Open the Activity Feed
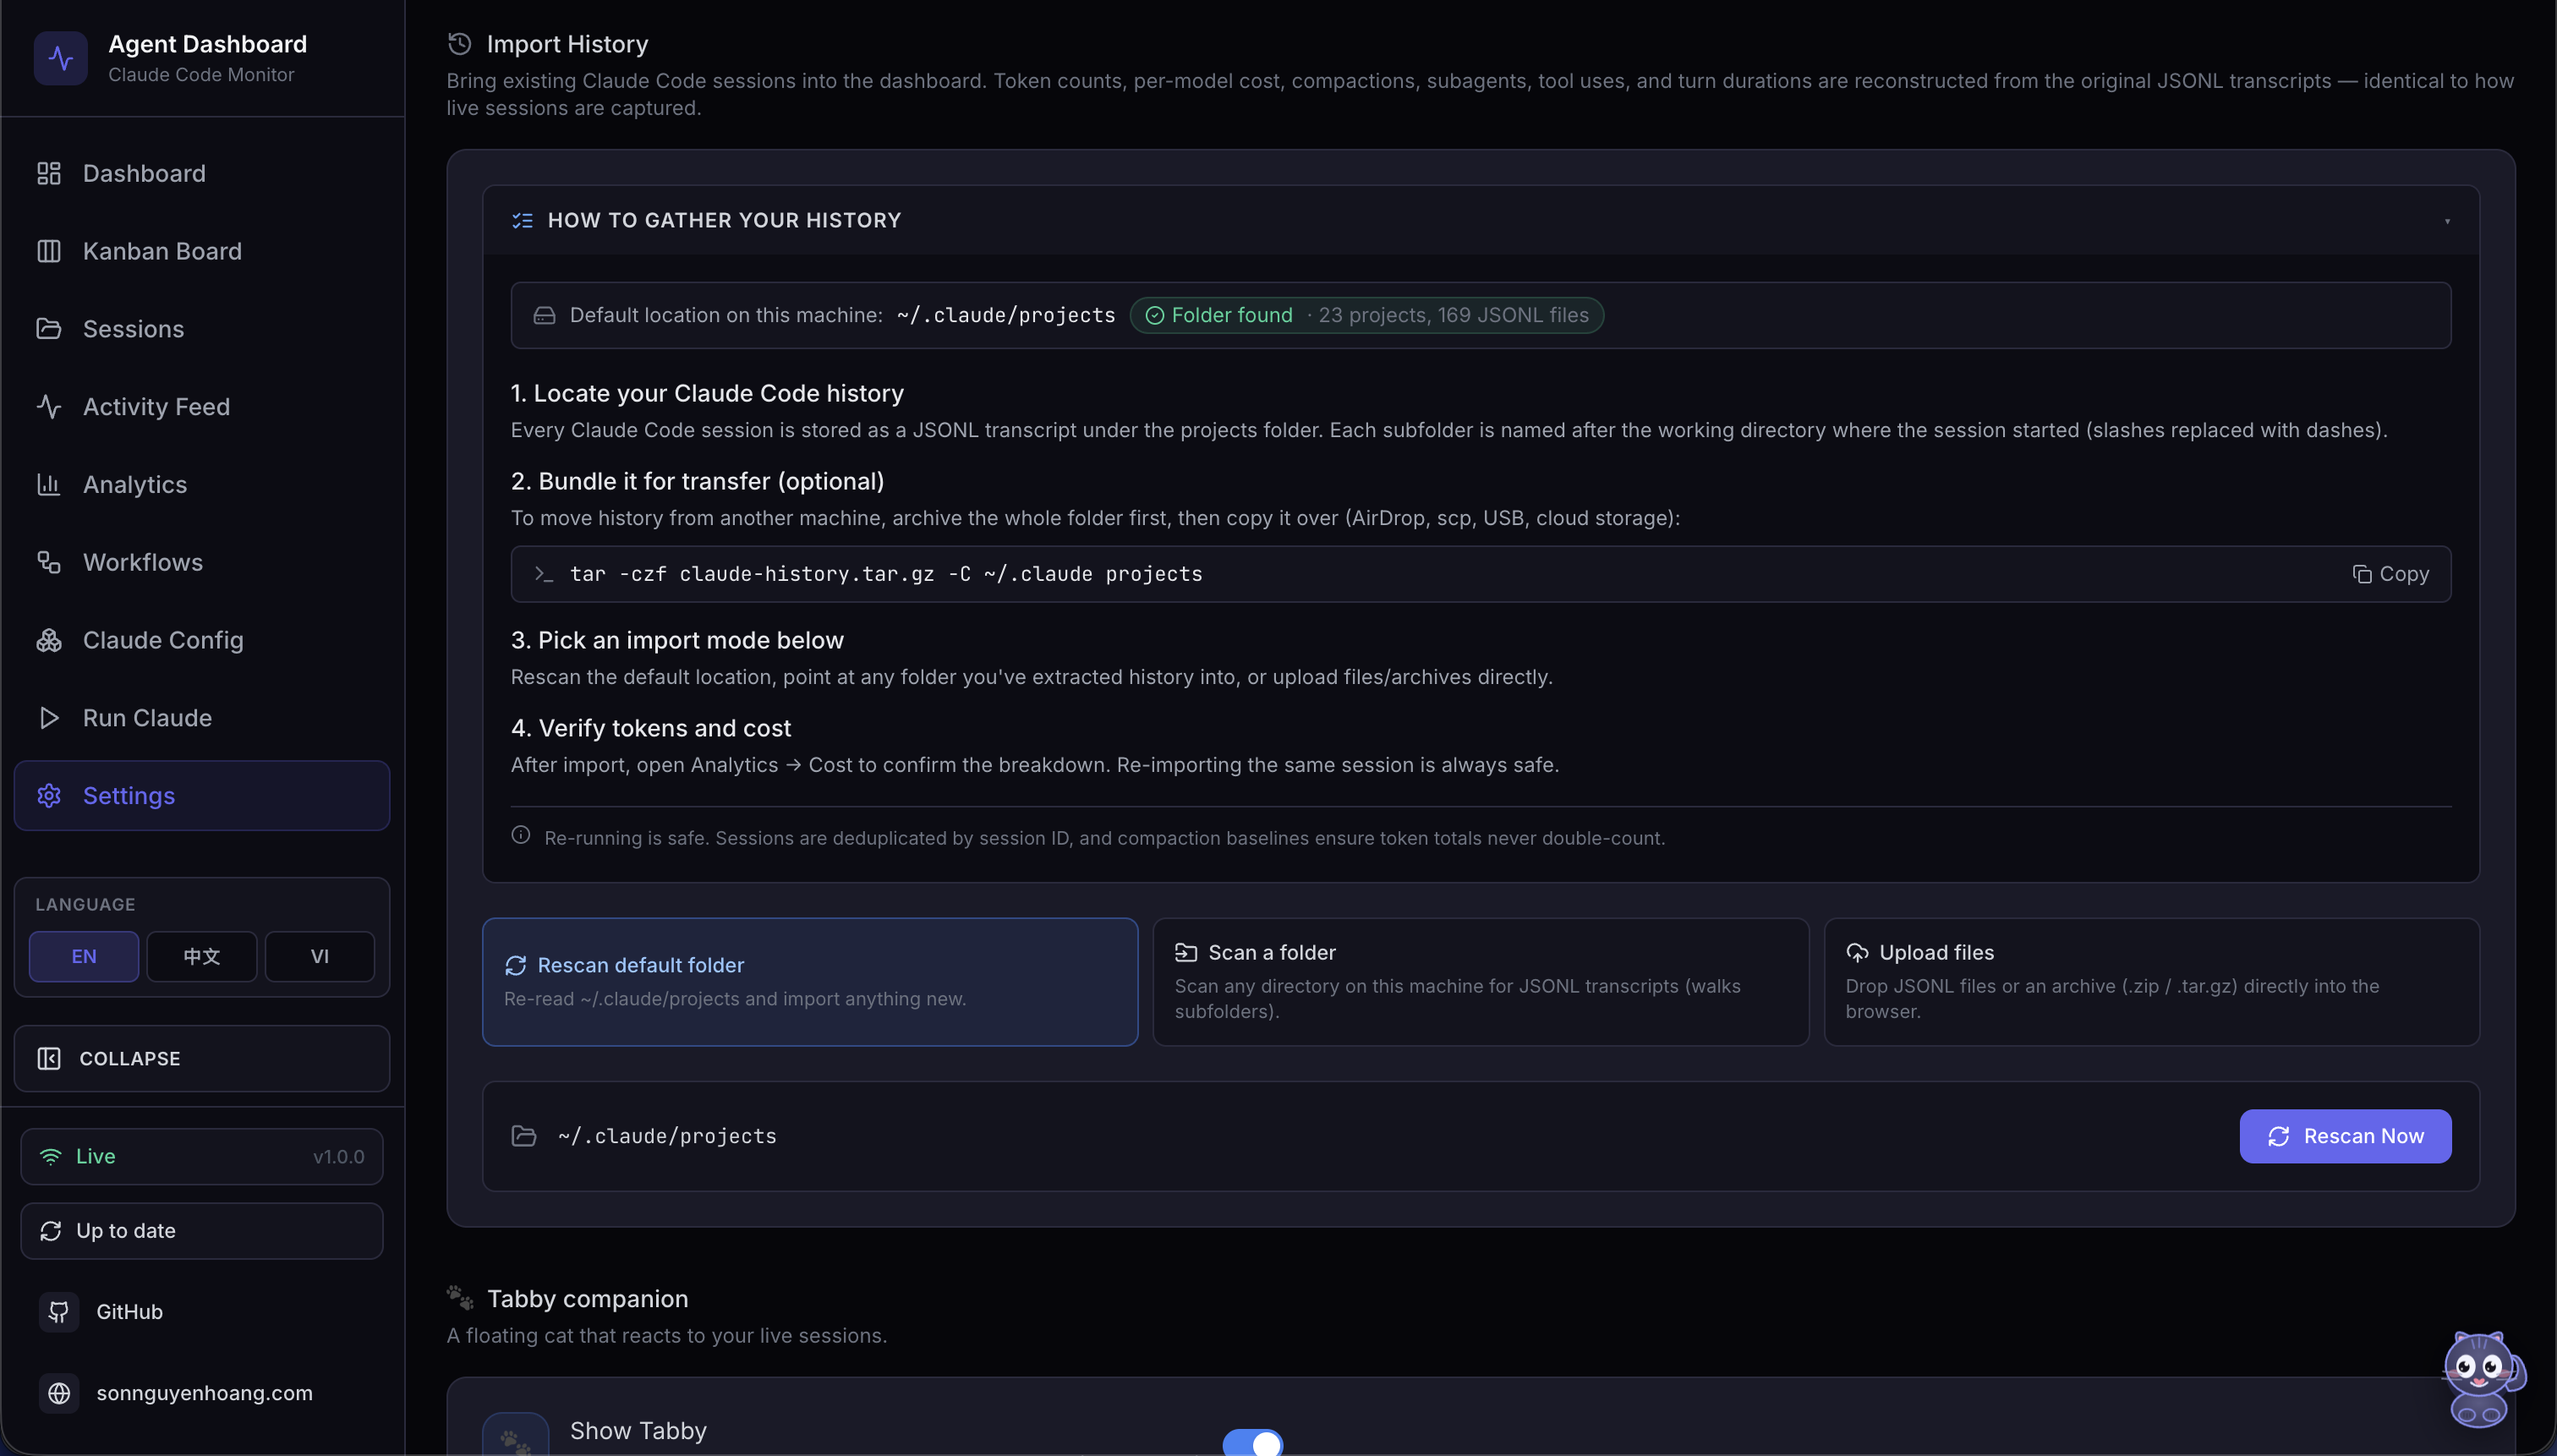The height and width of the screenshot is (1456, 2557). pos(202,407)
